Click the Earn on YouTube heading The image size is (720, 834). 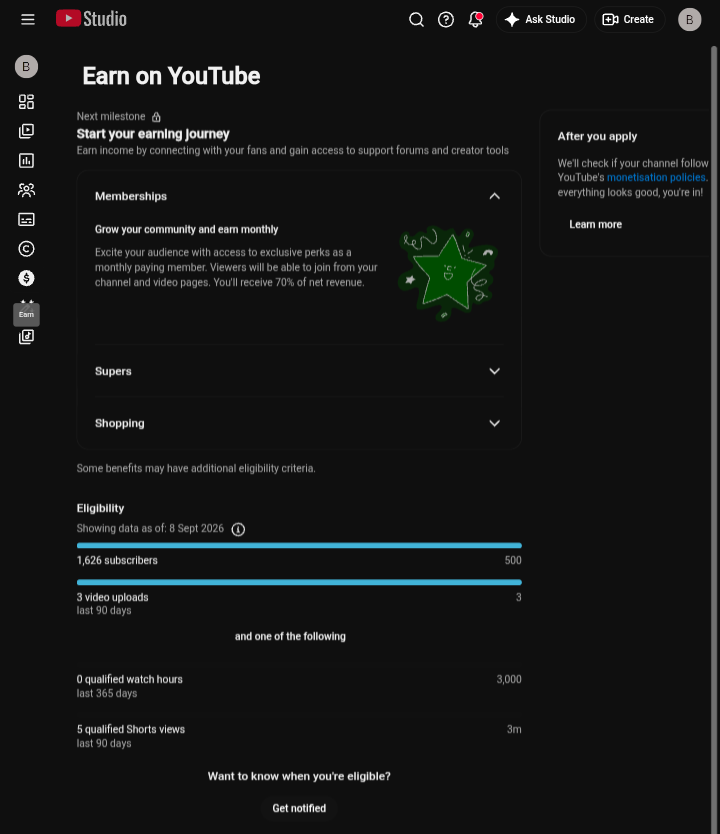coord(171,76)
